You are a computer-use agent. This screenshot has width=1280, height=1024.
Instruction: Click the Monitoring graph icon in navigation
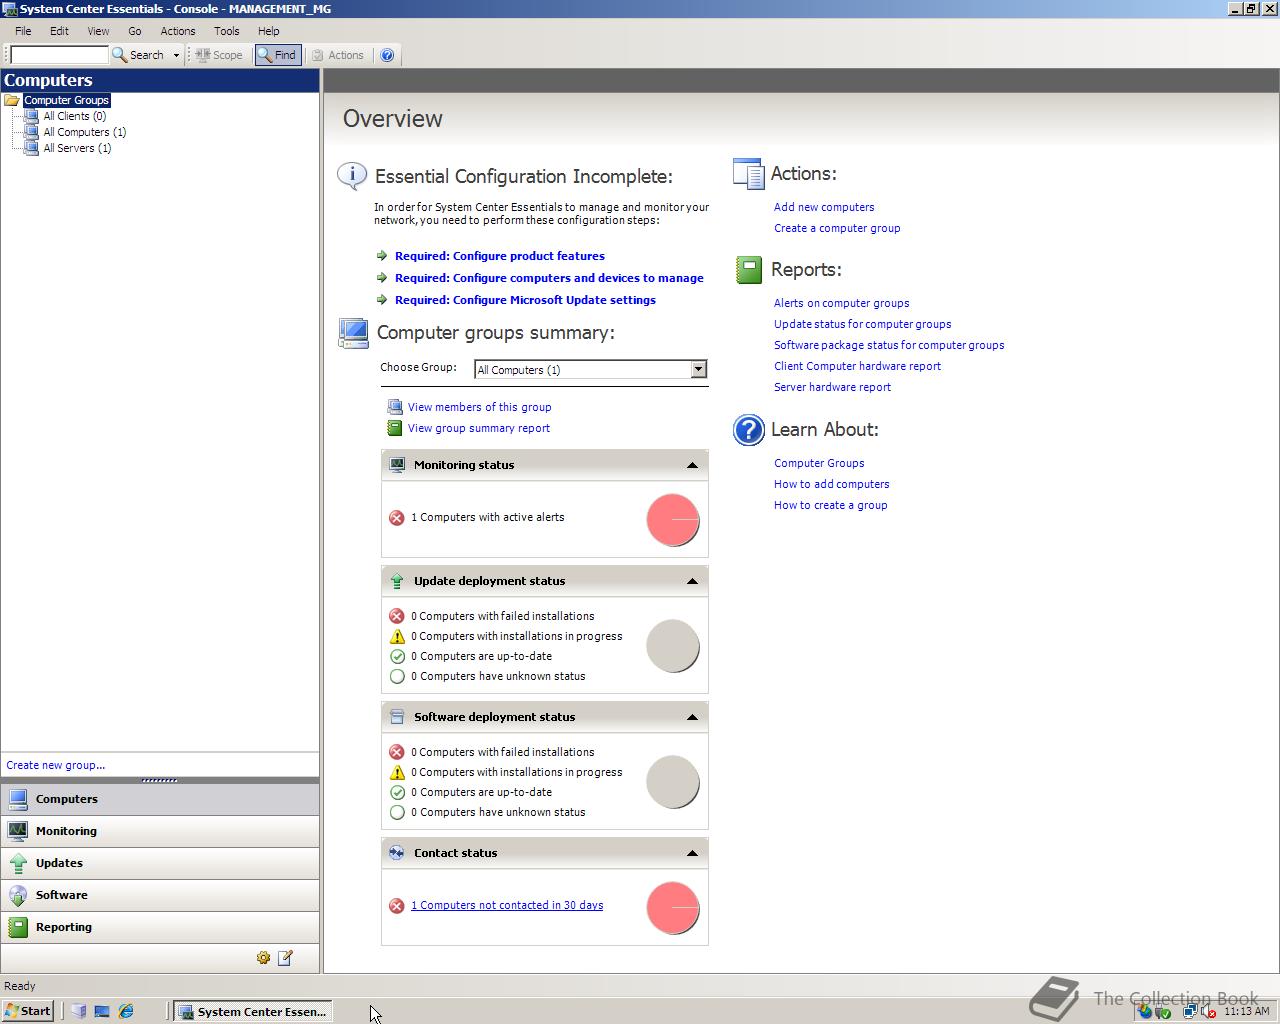(18, 831)
